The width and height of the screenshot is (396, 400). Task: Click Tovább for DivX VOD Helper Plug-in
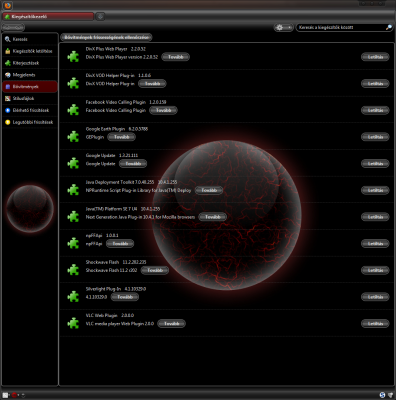point(152,84)
